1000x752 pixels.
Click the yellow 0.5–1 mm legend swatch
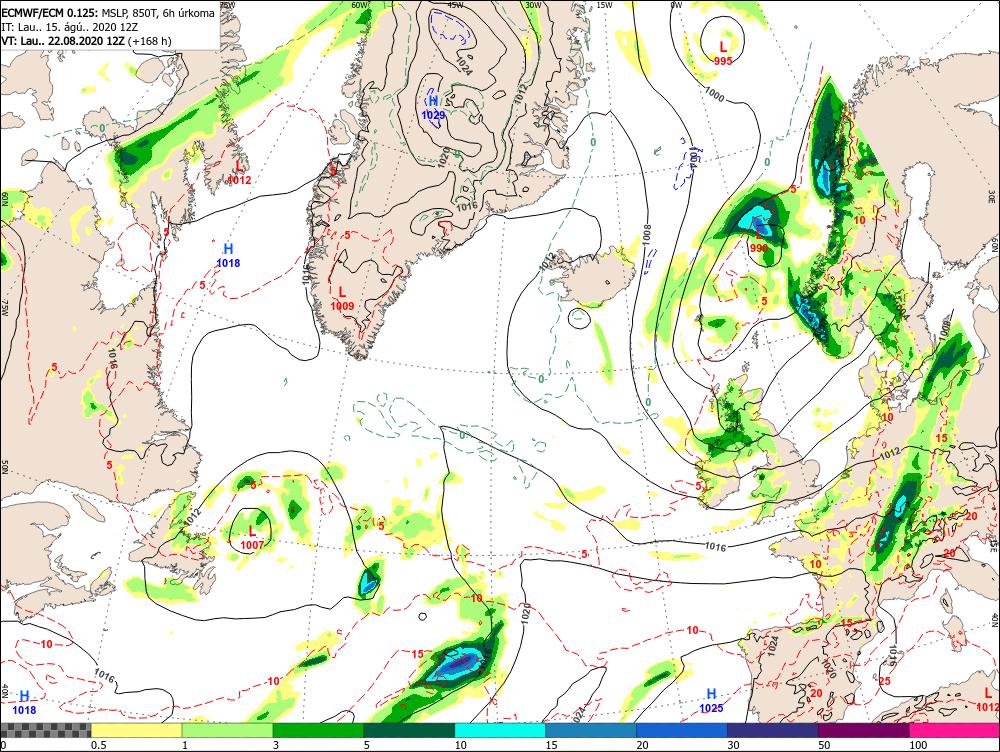coord(136,730)
